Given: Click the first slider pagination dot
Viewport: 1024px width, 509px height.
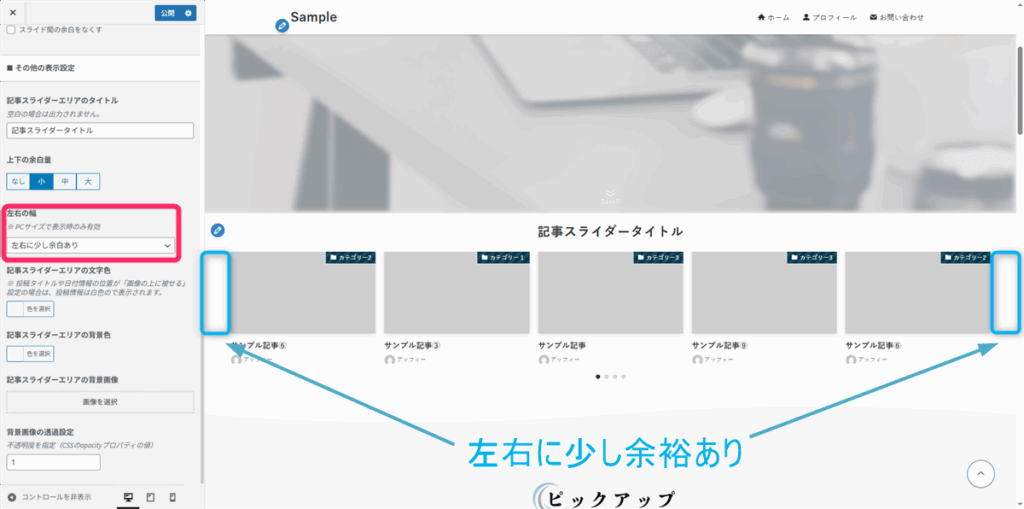Looking at the screenshot, I should point(598,376).
